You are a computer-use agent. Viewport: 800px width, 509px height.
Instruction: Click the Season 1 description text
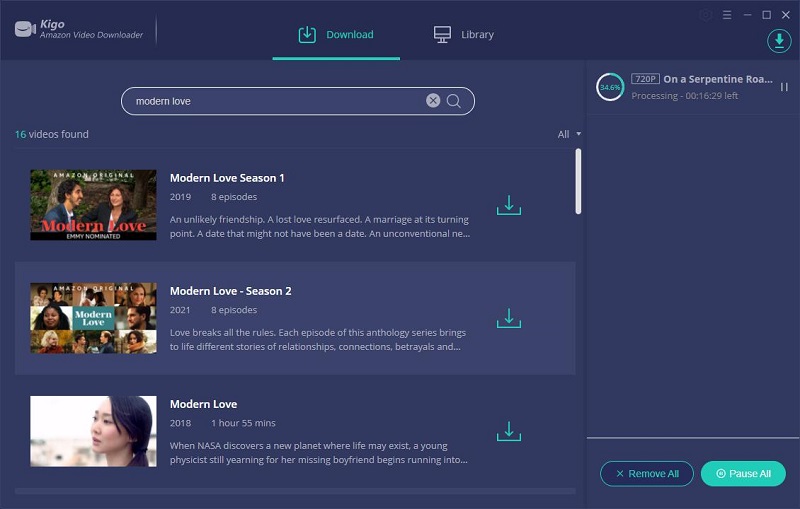(x=320, y=226)
